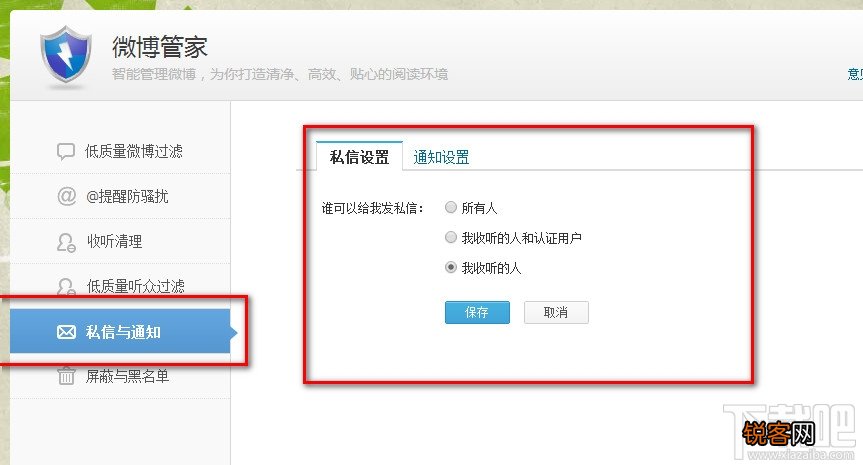Viewport: 863px width, 465px height.
Task: Click the envelope icon beside 私信与通知
Action: point(66,332)
